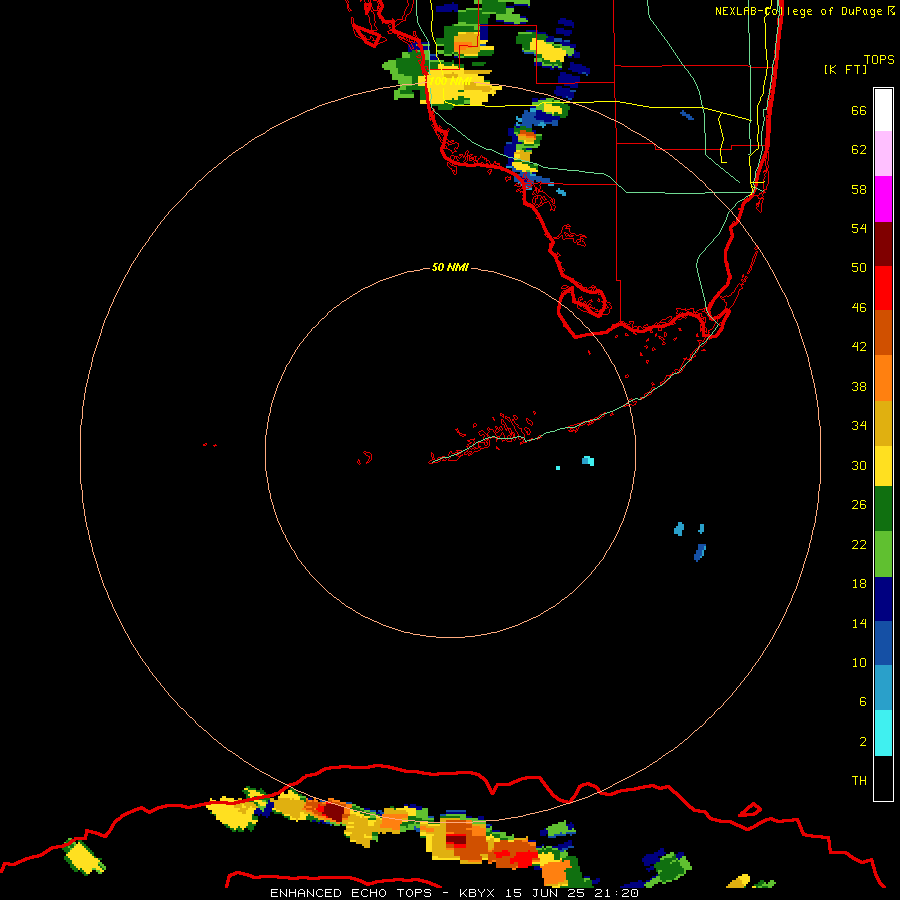Select the 14 legend value
The width and height of the screenshot is (900, 900).
click(x=859, y=623)
